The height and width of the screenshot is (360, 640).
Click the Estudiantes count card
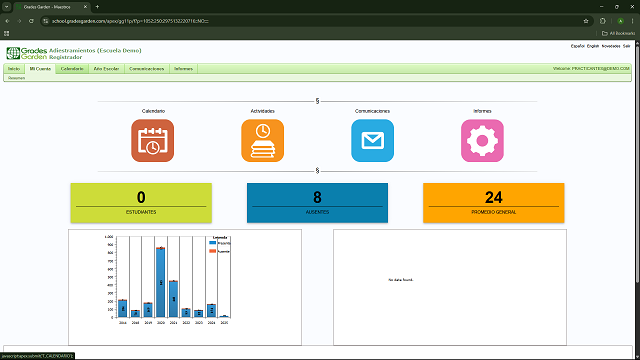141,203
